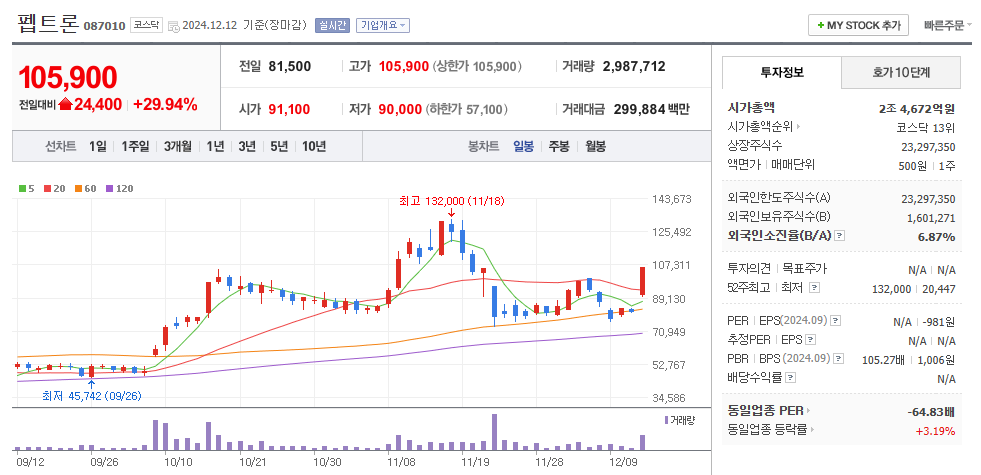Click the purple 120-day moving average legend
This screenshot has height=475, width=981.
(119, 188)
